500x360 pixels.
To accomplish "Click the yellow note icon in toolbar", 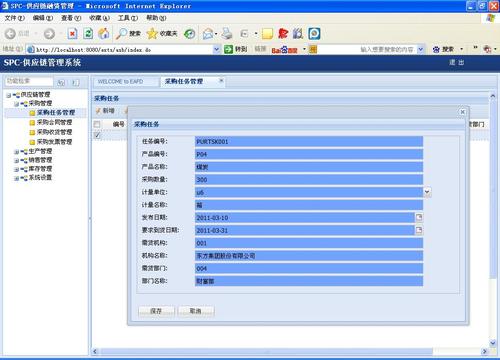I will click(x=267, y=33).
